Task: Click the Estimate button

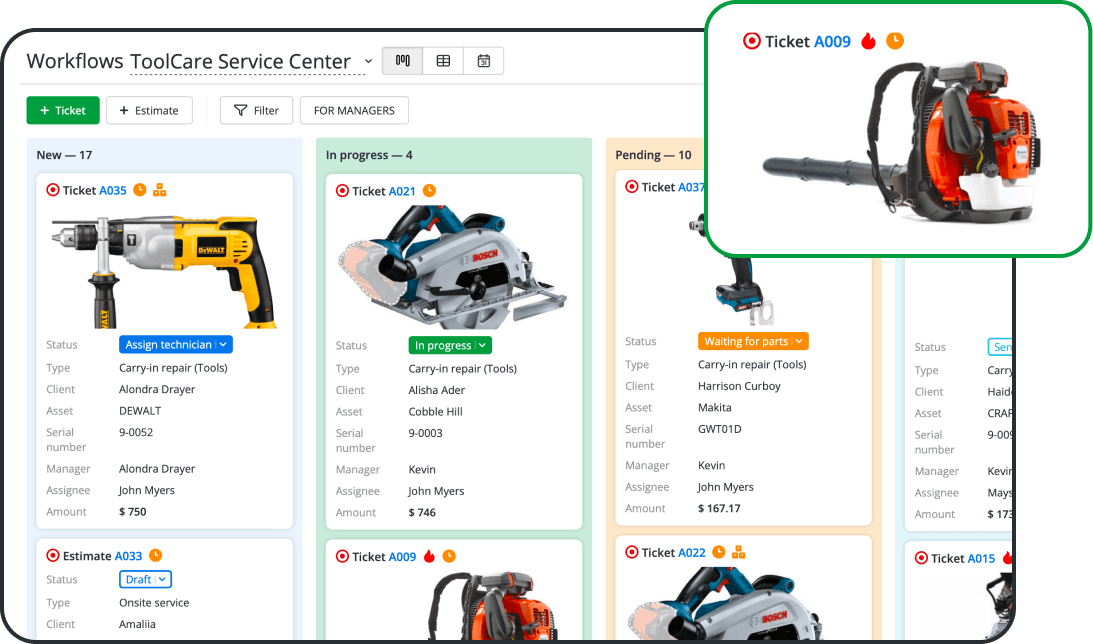Action: [x=149, y=110]
